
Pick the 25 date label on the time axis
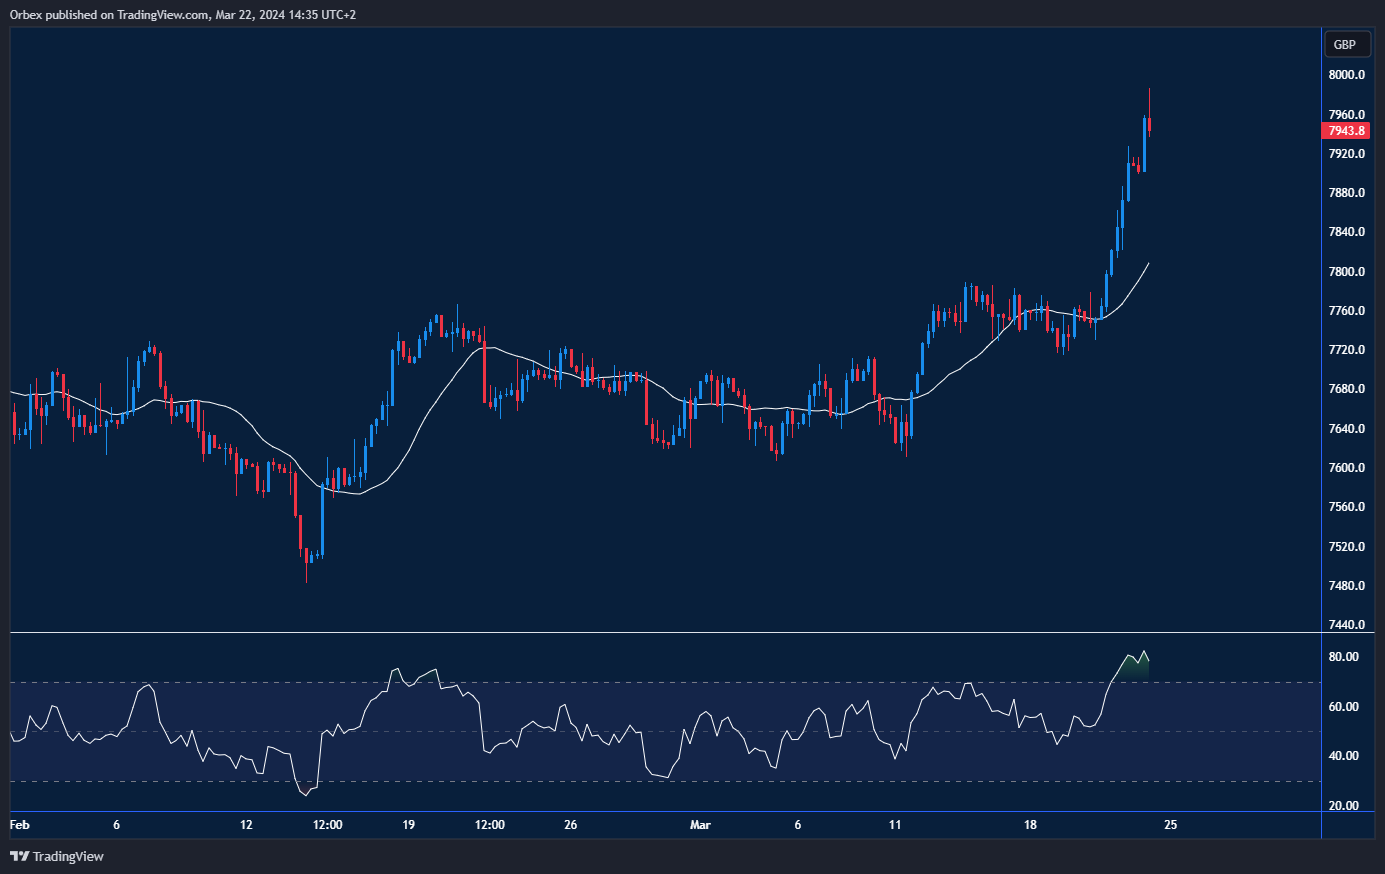click(x=1170, y=825)
